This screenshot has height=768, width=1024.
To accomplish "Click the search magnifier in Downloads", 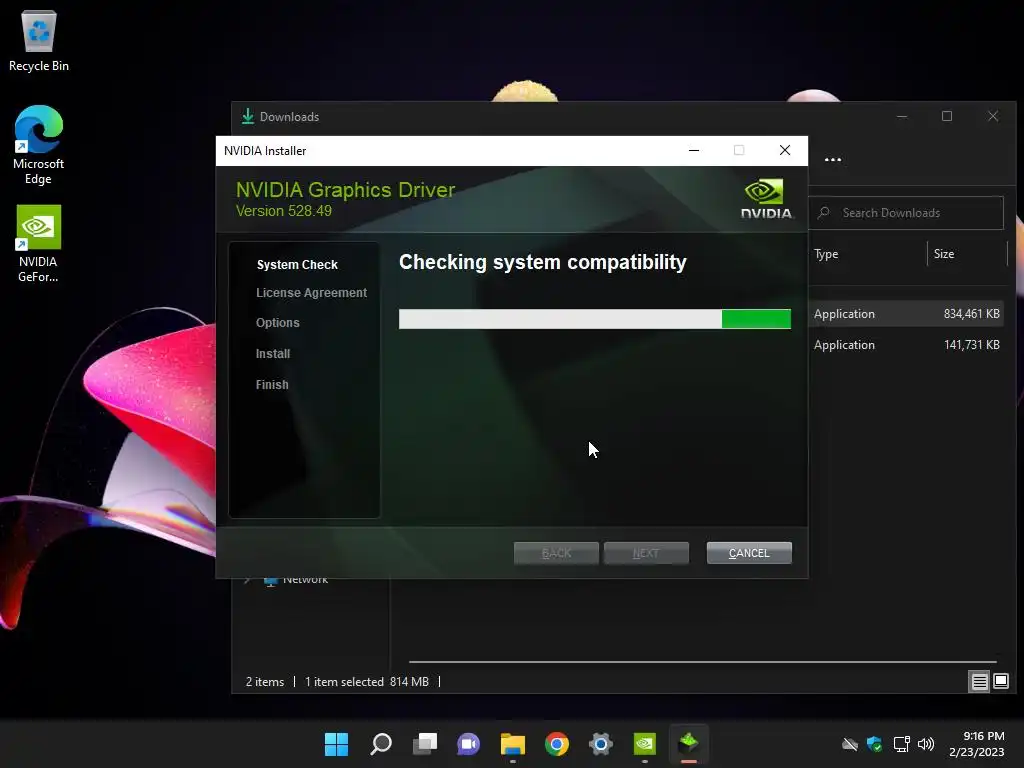I will click(824, 213).
